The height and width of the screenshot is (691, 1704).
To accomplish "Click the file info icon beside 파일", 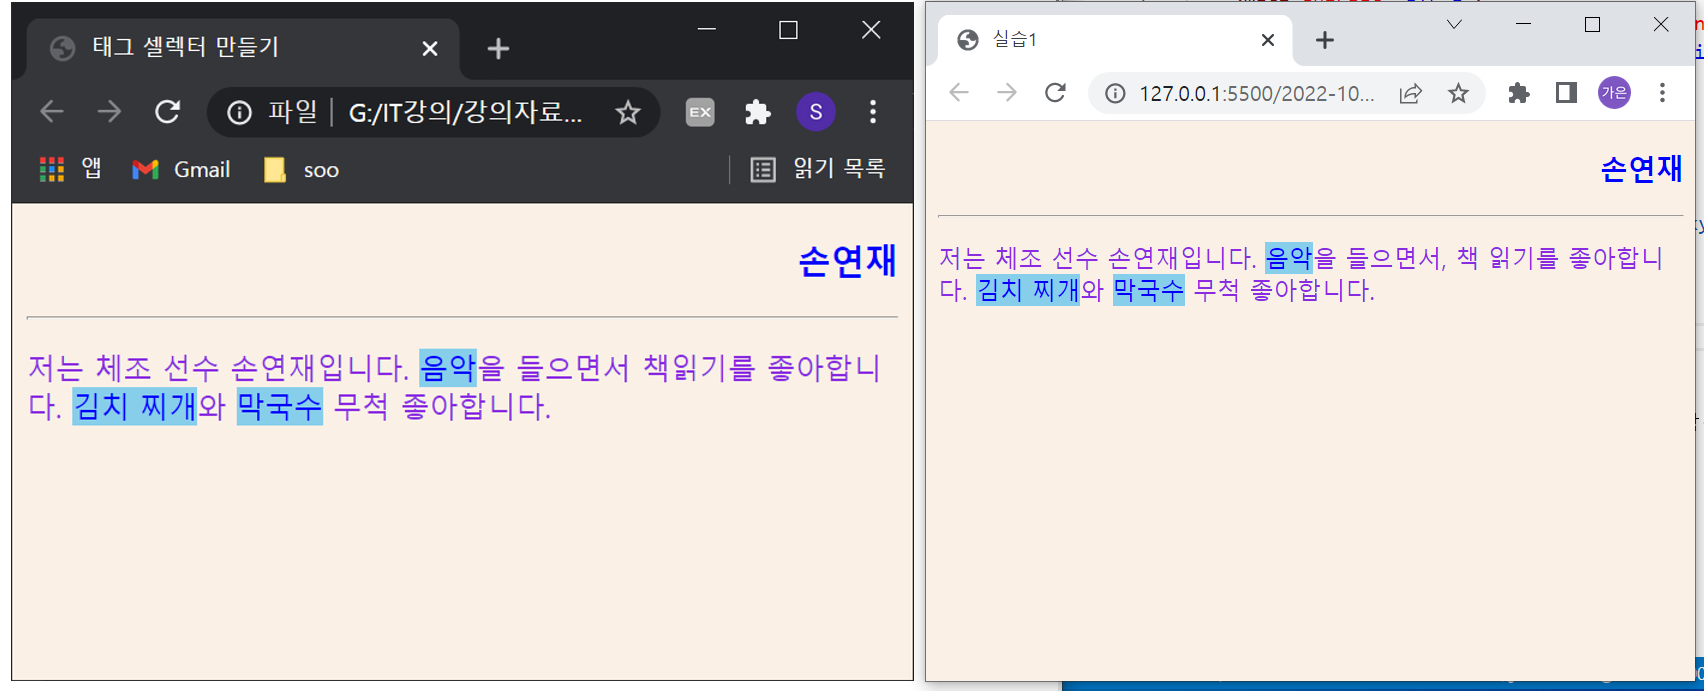I will click(x=239, y=112).
